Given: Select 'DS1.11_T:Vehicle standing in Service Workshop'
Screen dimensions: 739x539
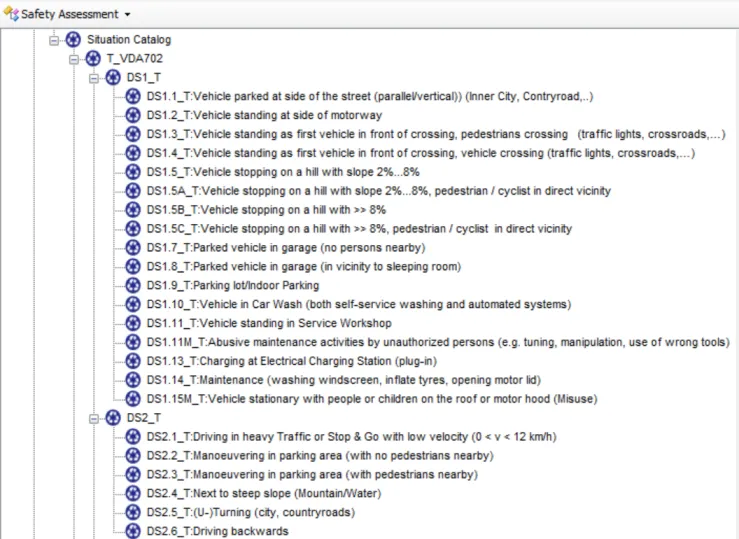Looking at the screenshot, I should [269, 323].
